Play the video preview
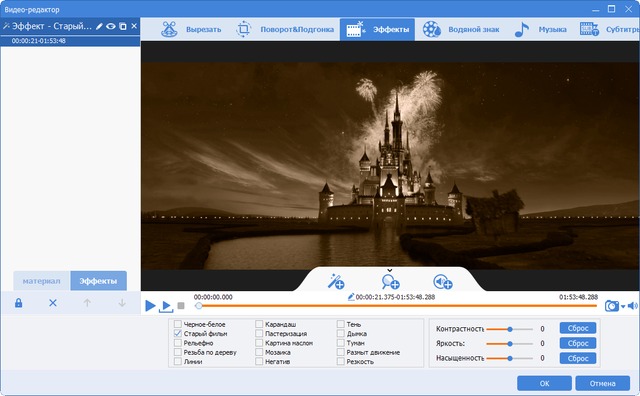The image size is (640, 396). point(150,305)
